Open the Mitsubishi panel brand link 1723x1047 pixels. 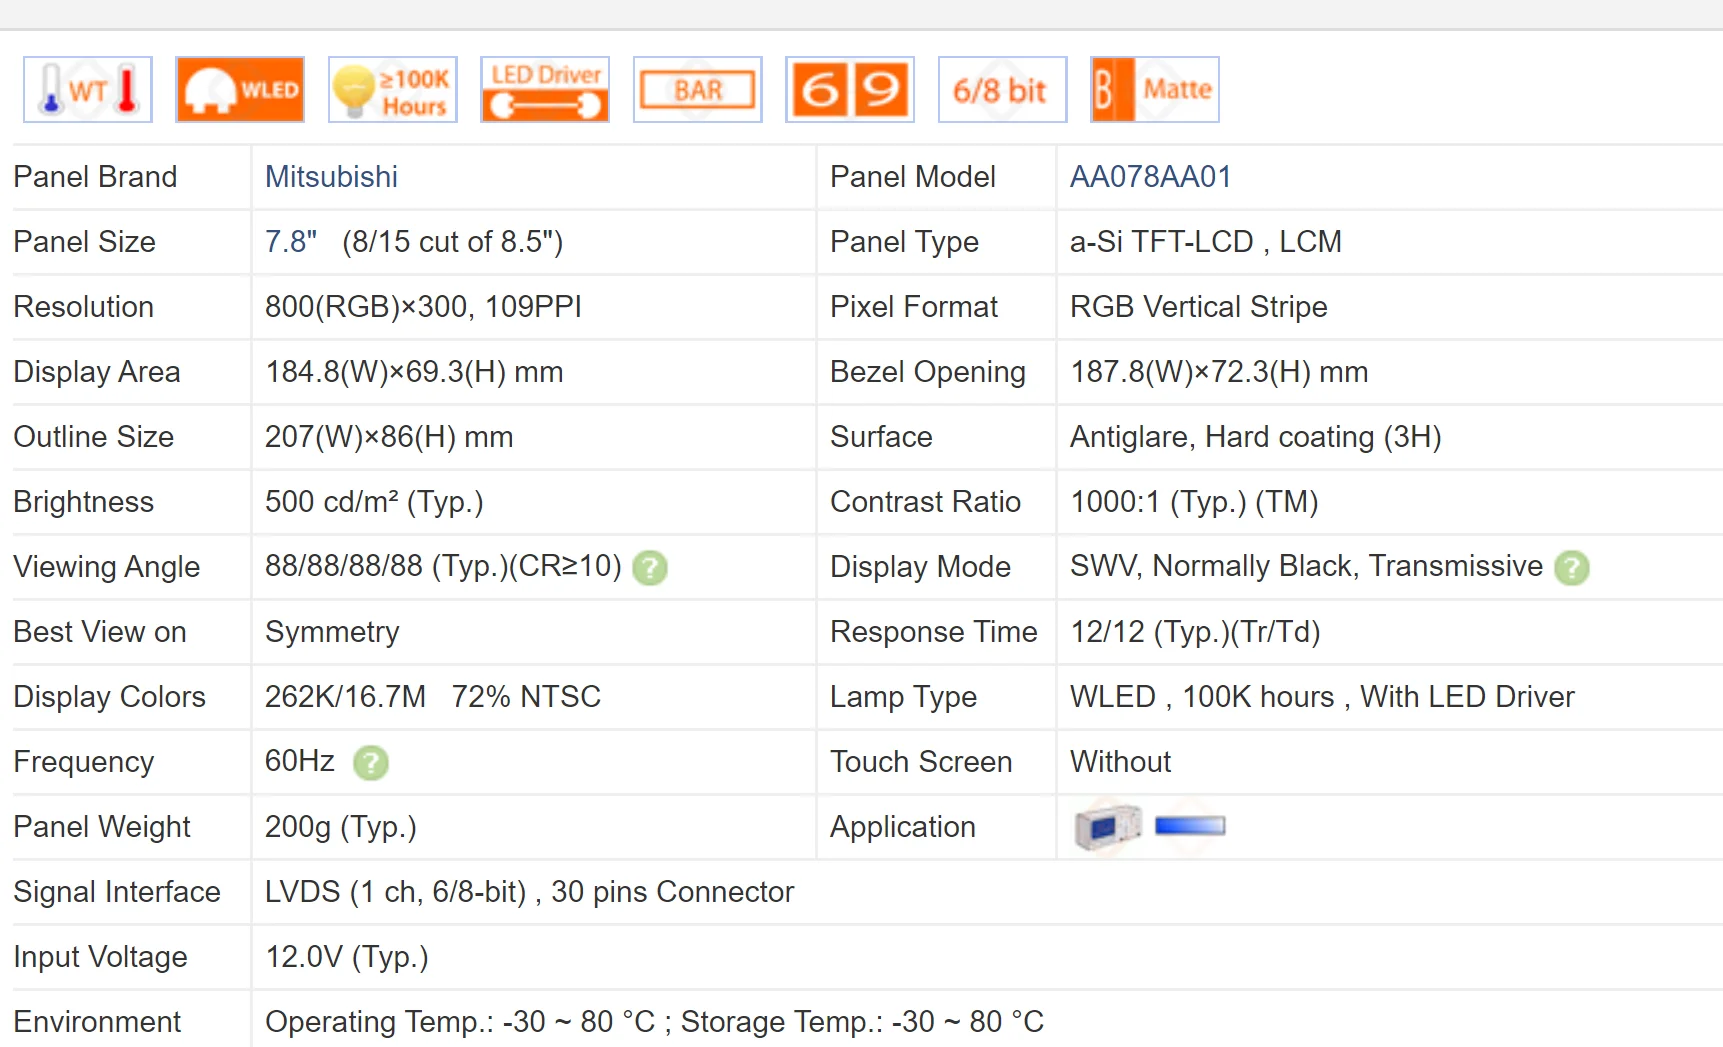(331, 177)
